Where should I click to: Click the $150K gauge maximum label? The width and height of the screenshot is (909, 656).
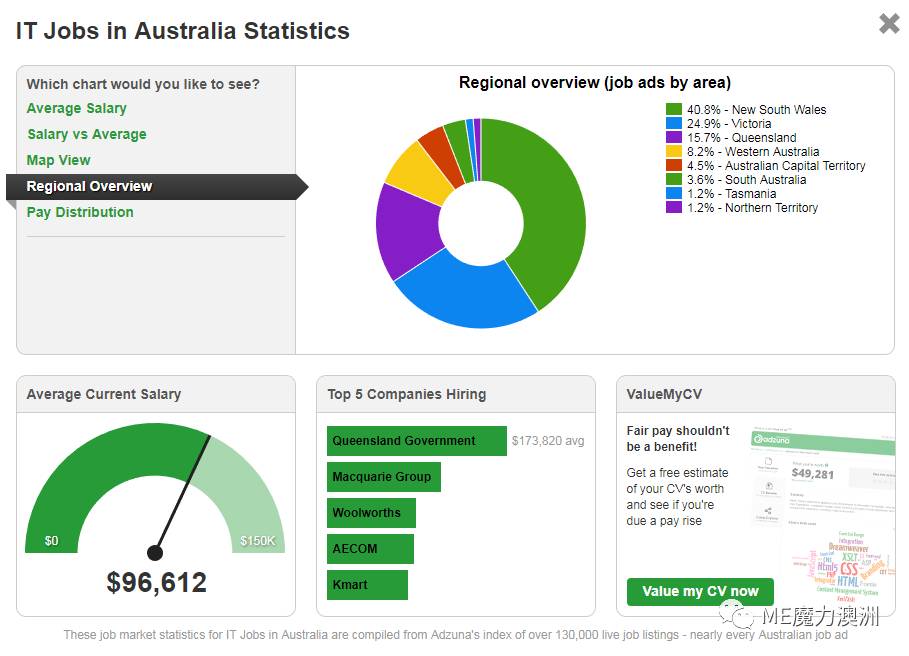(258, 541)
